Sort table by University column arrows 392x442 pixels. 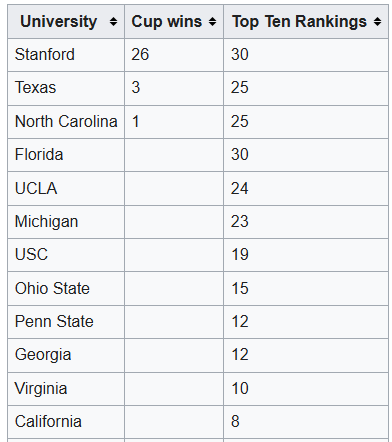pyautogui.click(x=113, y=22)
